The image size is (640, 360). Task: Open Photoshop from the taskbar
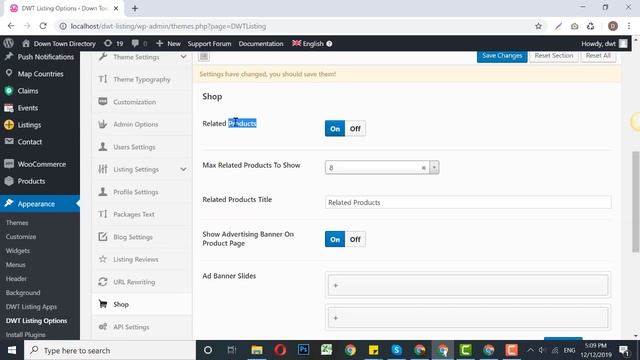coord(303,350)
